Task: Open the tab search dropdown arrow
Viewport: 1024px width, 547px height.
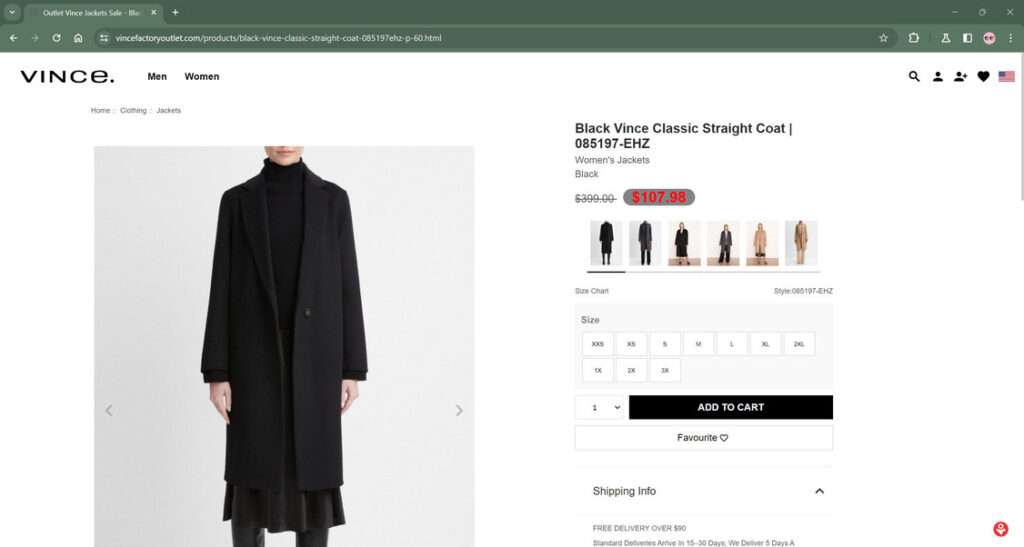Action: (12, 12)
